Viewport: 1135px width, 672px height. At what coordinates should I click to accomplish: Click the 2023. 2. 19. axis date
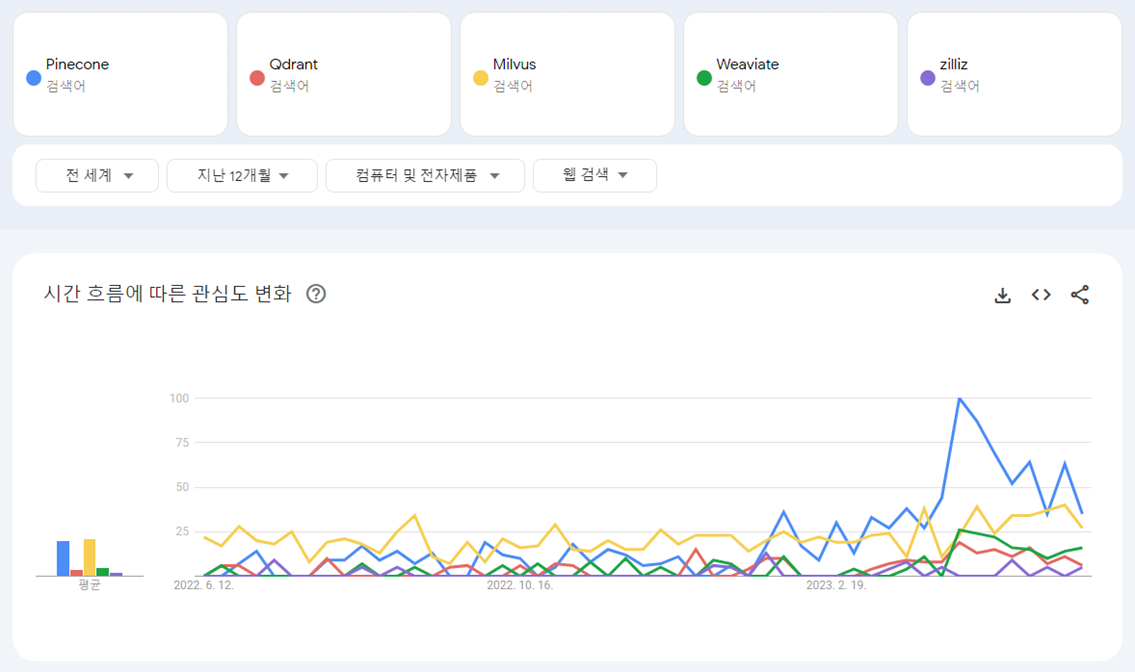(835, 585)
